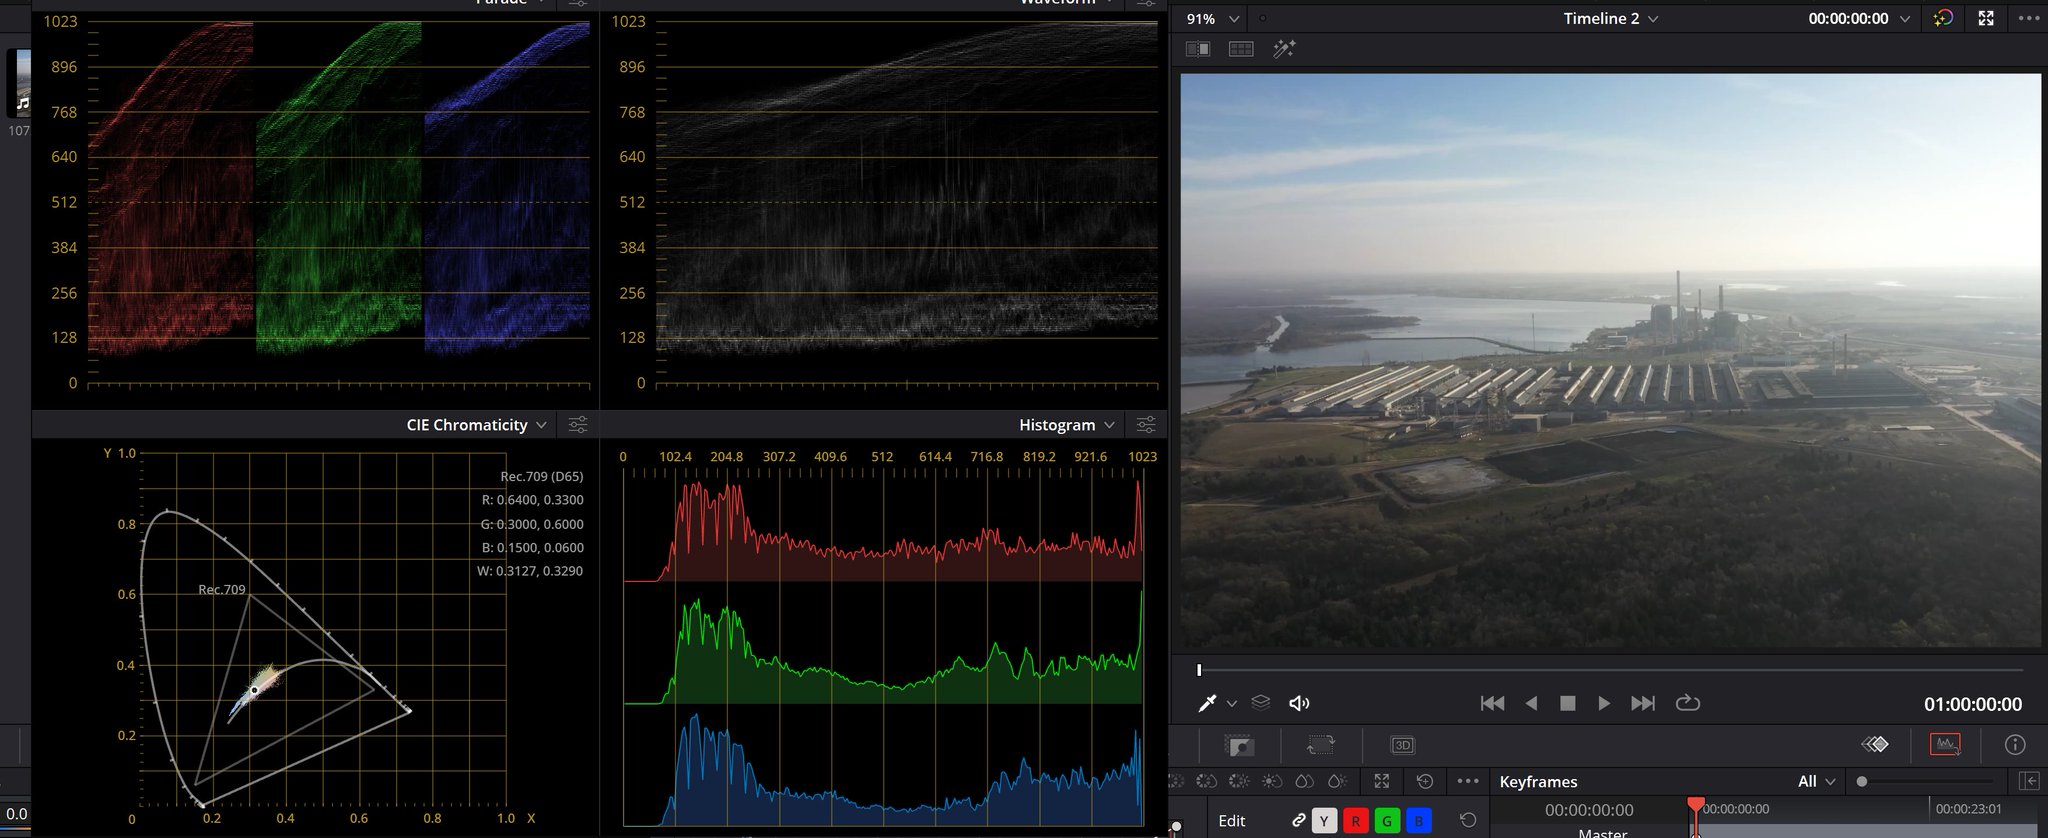
Task: Click the 00:00:00:00 Keyframes timecode field
Action: tap(1589, 810)
